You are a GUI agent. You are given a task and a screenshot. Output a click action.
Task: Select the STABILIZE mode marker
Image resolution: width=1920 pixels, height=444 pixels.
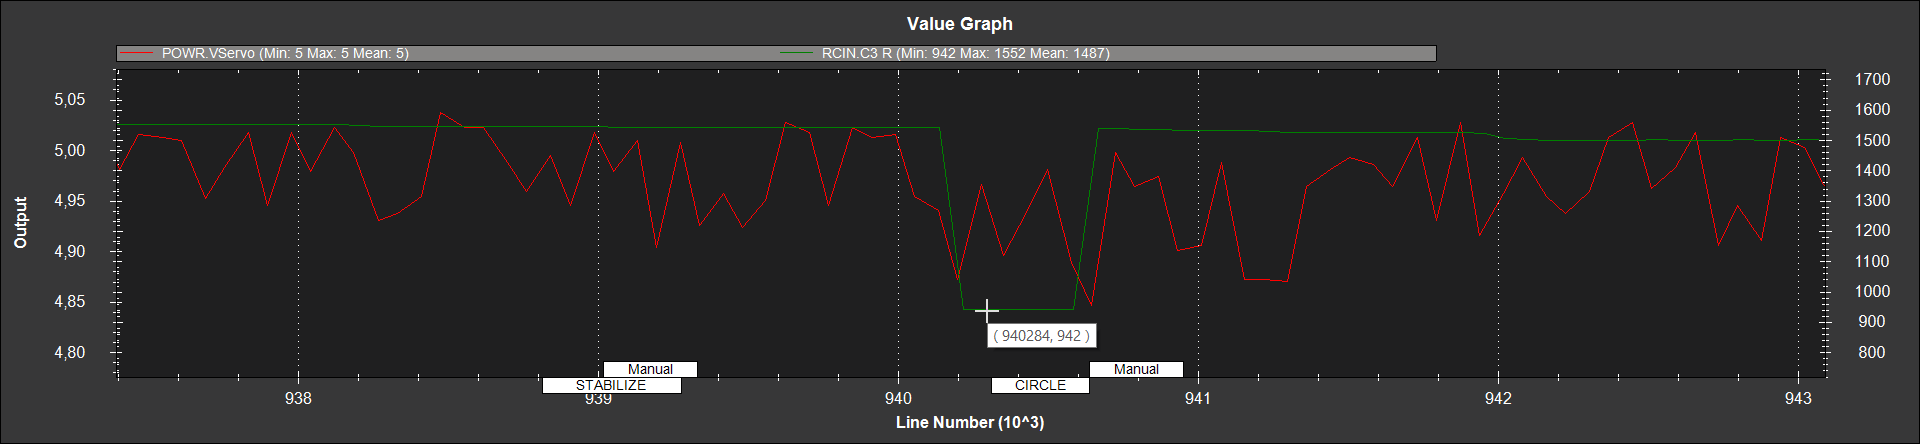(611, 385)
